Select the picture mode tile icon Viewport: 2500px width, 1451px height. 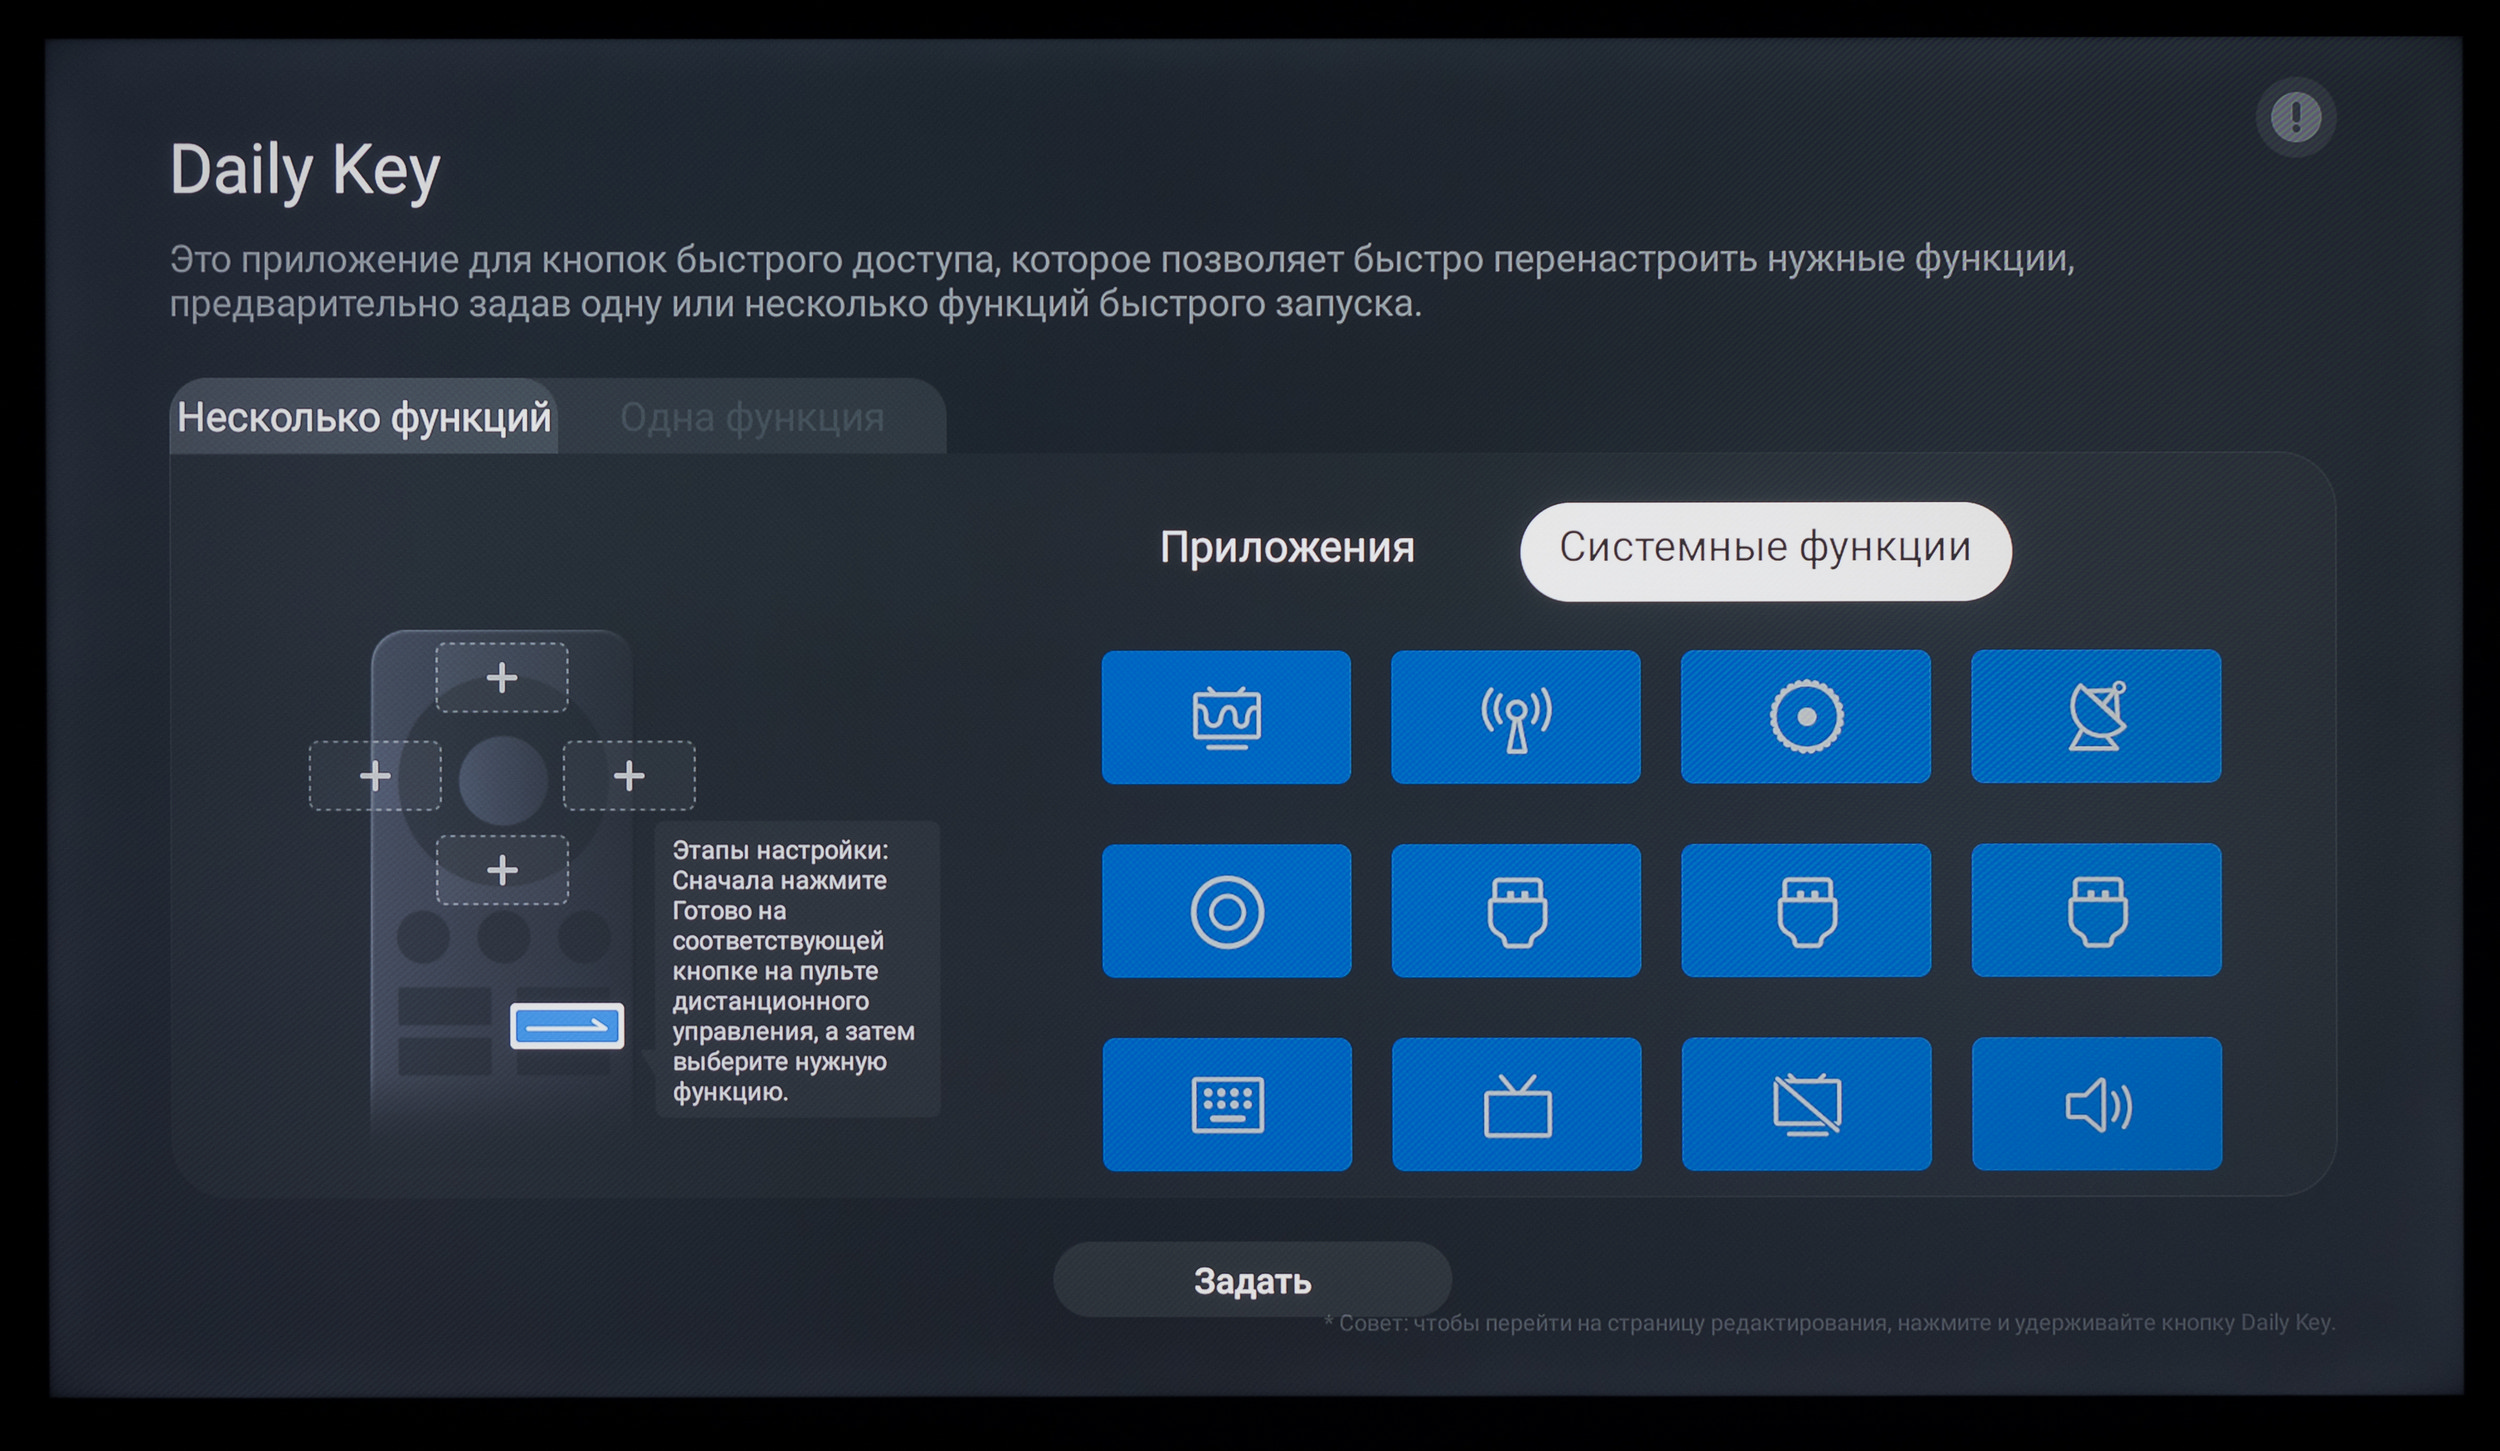pos(1226,717)
